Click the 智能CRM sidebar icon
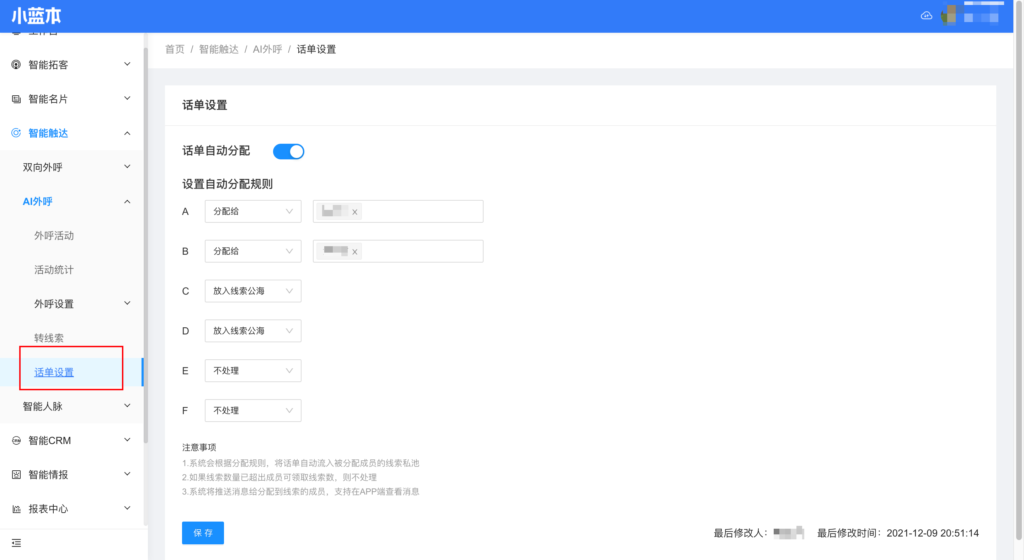The height and width of the screenshot is (560, 1024). tap(16, 440)
